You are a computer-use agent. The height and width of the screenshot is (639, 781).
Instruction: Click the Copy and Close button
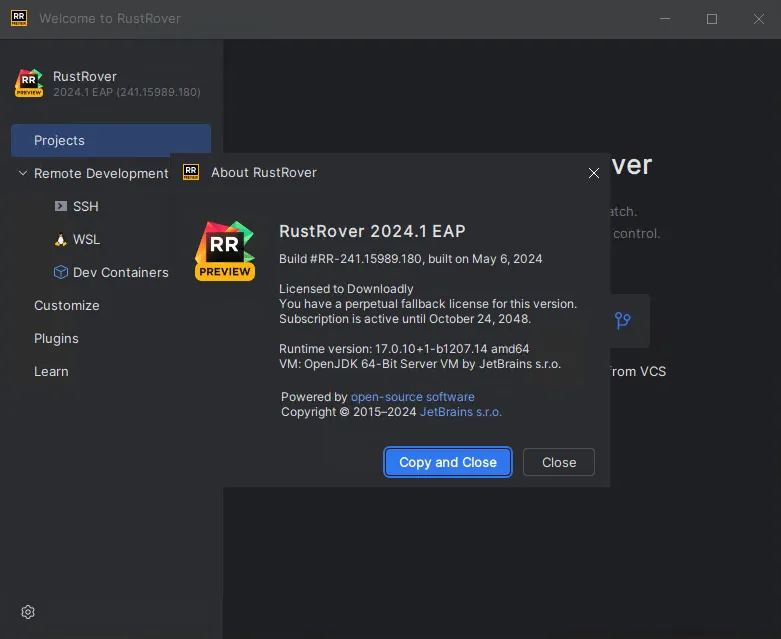tap(448, 462)
